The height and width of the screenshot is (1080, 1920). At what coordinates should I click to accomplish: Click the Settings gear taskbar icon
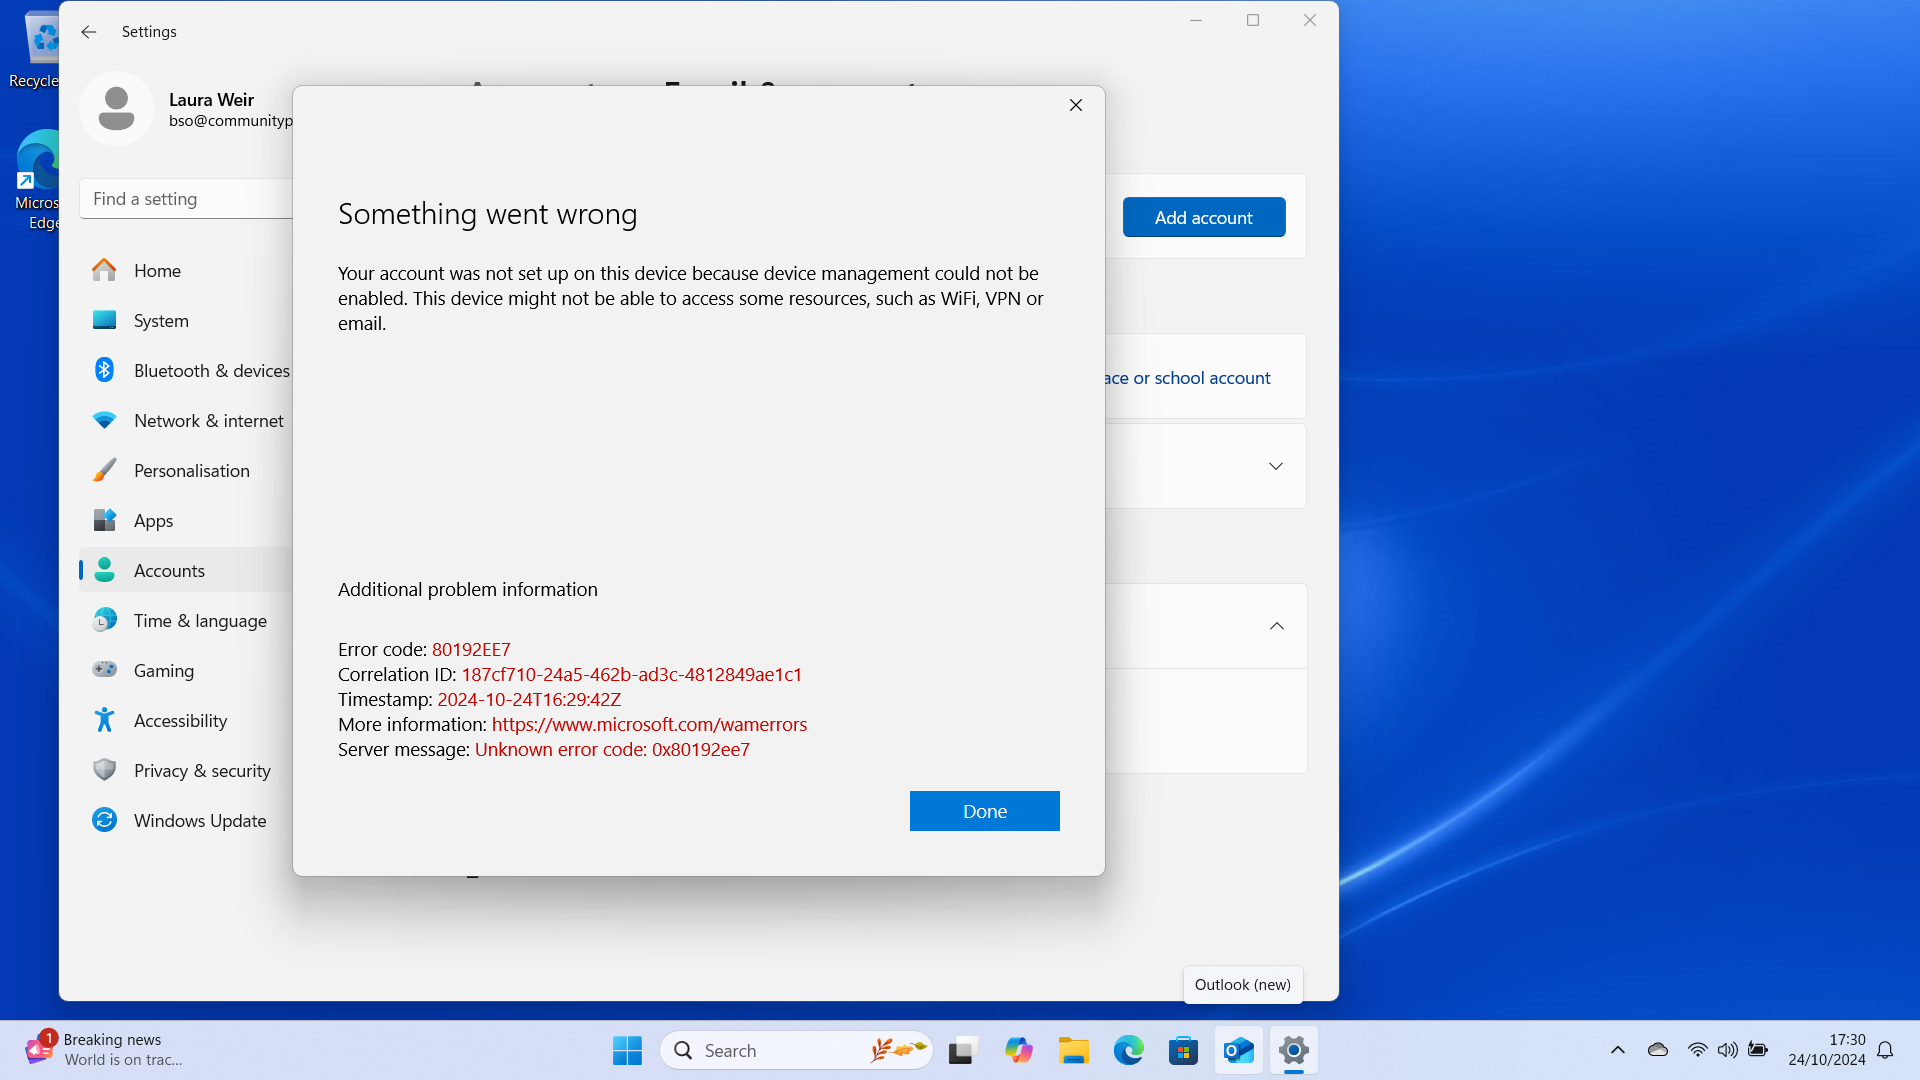click(1293, 1050)
